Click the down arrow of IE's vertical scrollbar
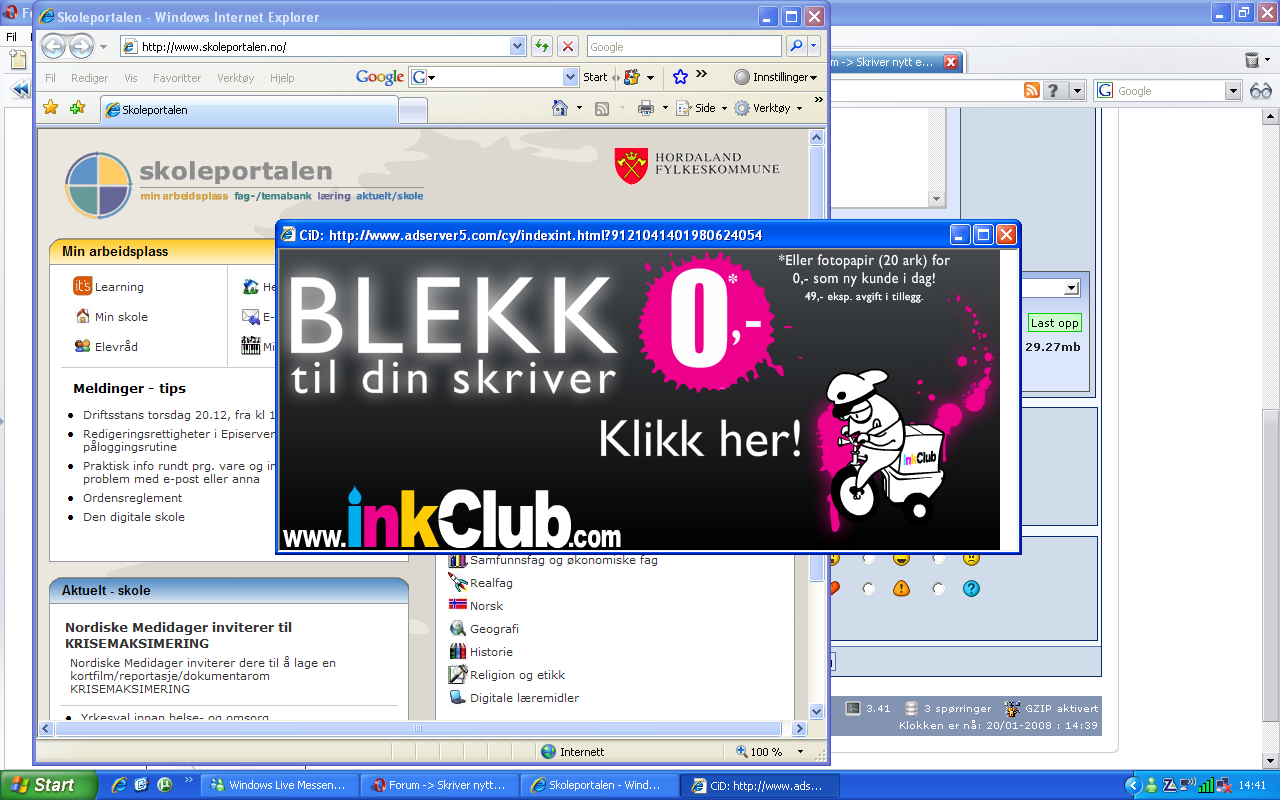This screenshot has height=800, width=1280. click(x=816, y=711)
